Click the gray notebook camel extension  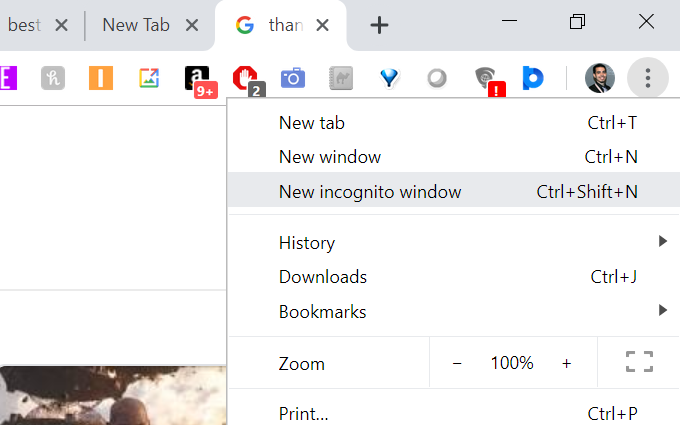click(341, 78)
